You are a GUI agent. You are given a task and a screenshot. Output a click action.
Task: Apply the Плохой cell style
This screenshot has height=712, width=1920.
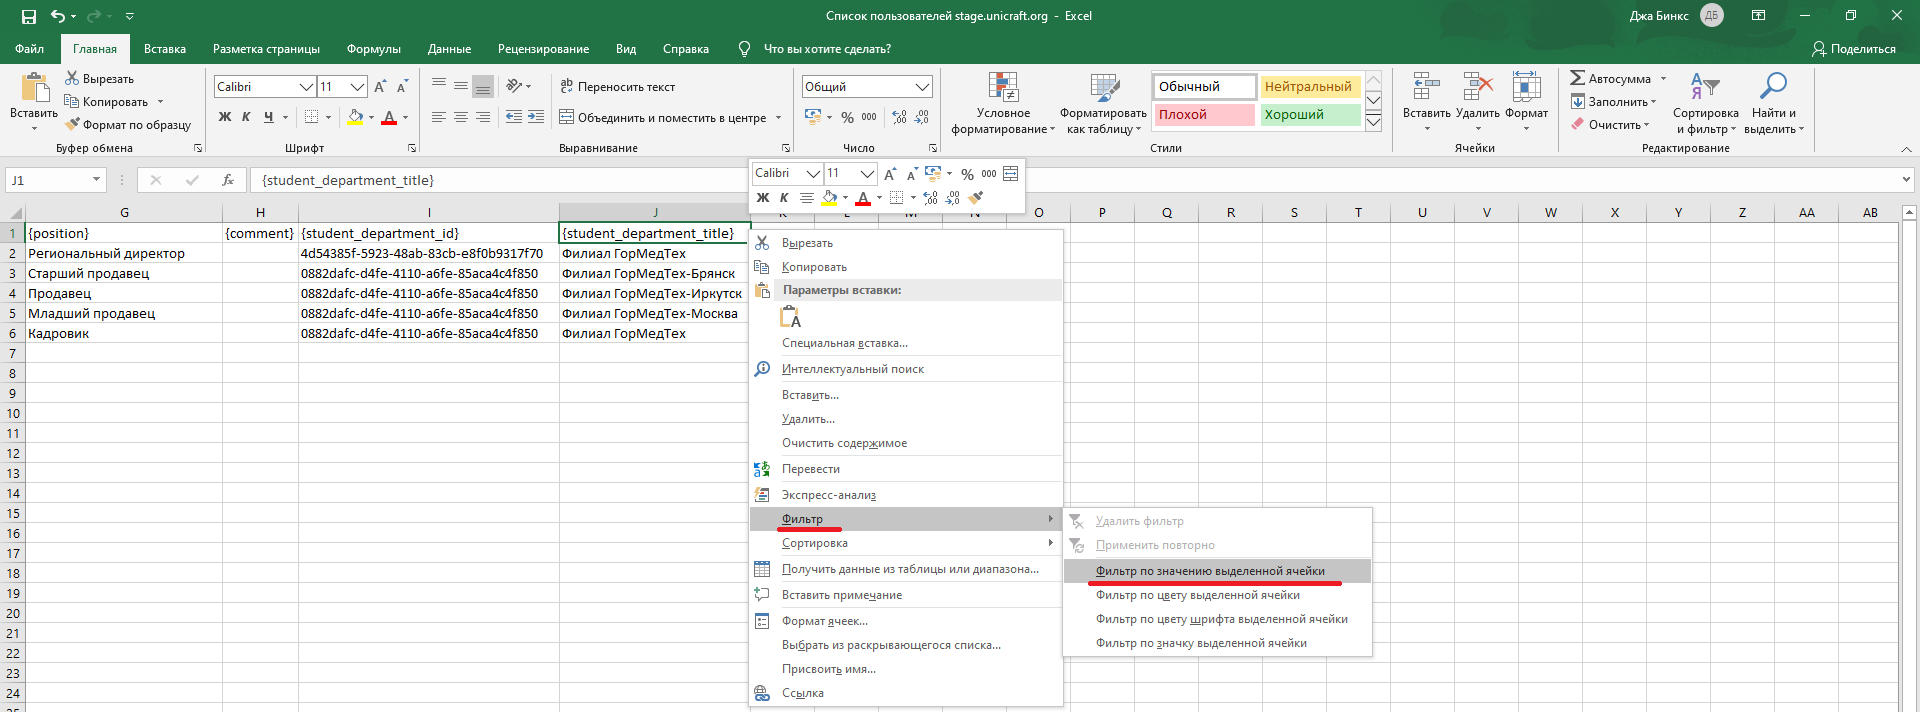[1203, 115]
